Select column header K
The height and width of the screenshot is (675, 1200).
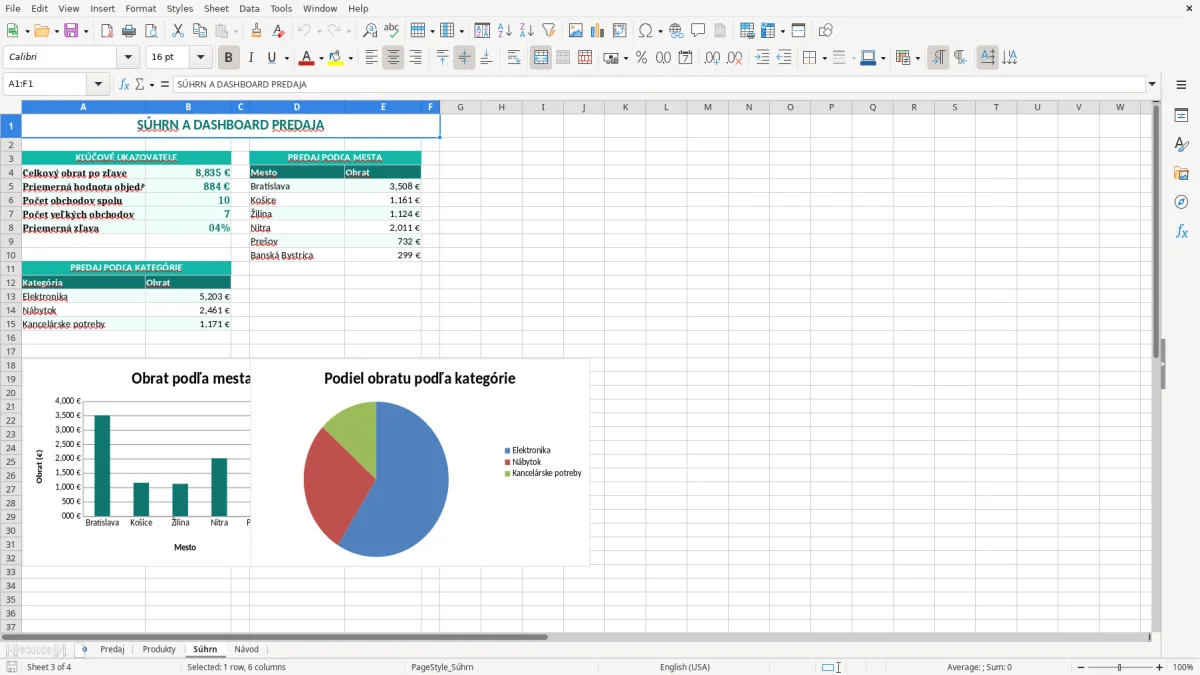click(625, 107)
